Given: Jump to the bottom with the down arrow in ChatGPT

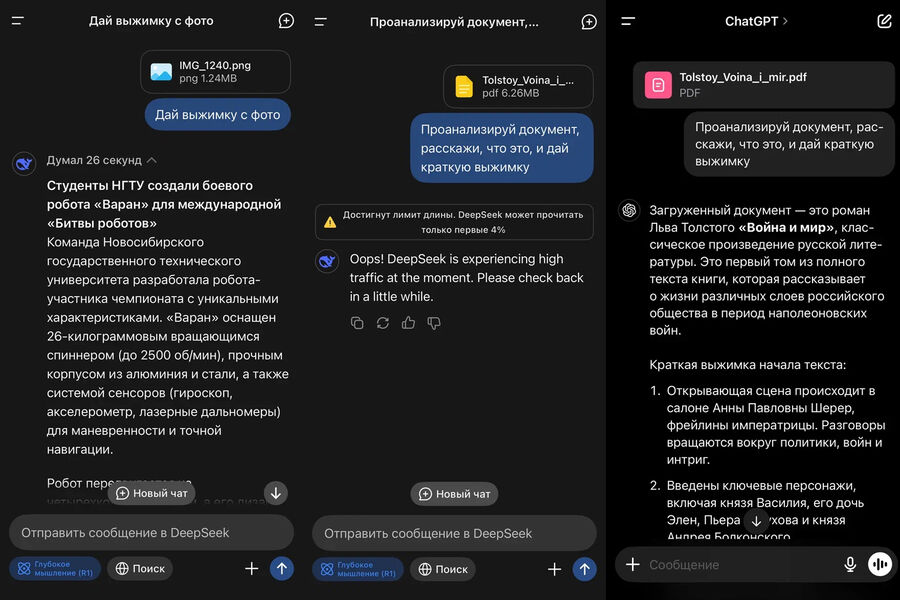Looking at the screenshot, I should [x=757, y=521].
